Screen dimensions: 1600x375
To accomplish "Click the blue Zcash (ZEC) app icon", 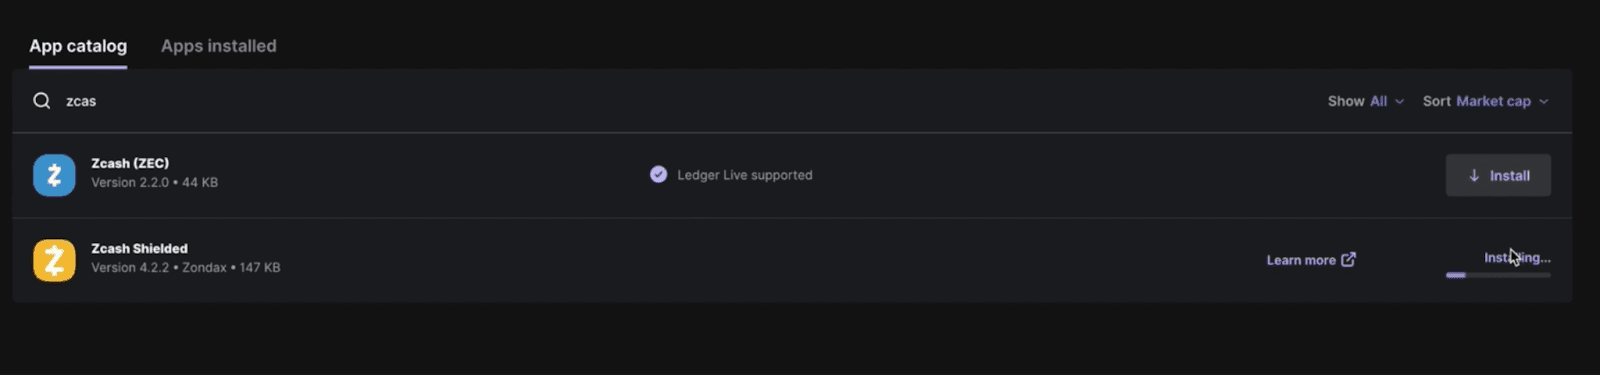I will tap(54, 175).
